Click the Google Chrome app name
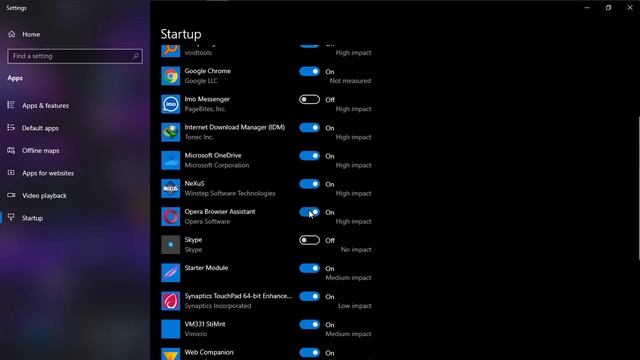Viewport: 640px width, 360px height. [207, 71]
